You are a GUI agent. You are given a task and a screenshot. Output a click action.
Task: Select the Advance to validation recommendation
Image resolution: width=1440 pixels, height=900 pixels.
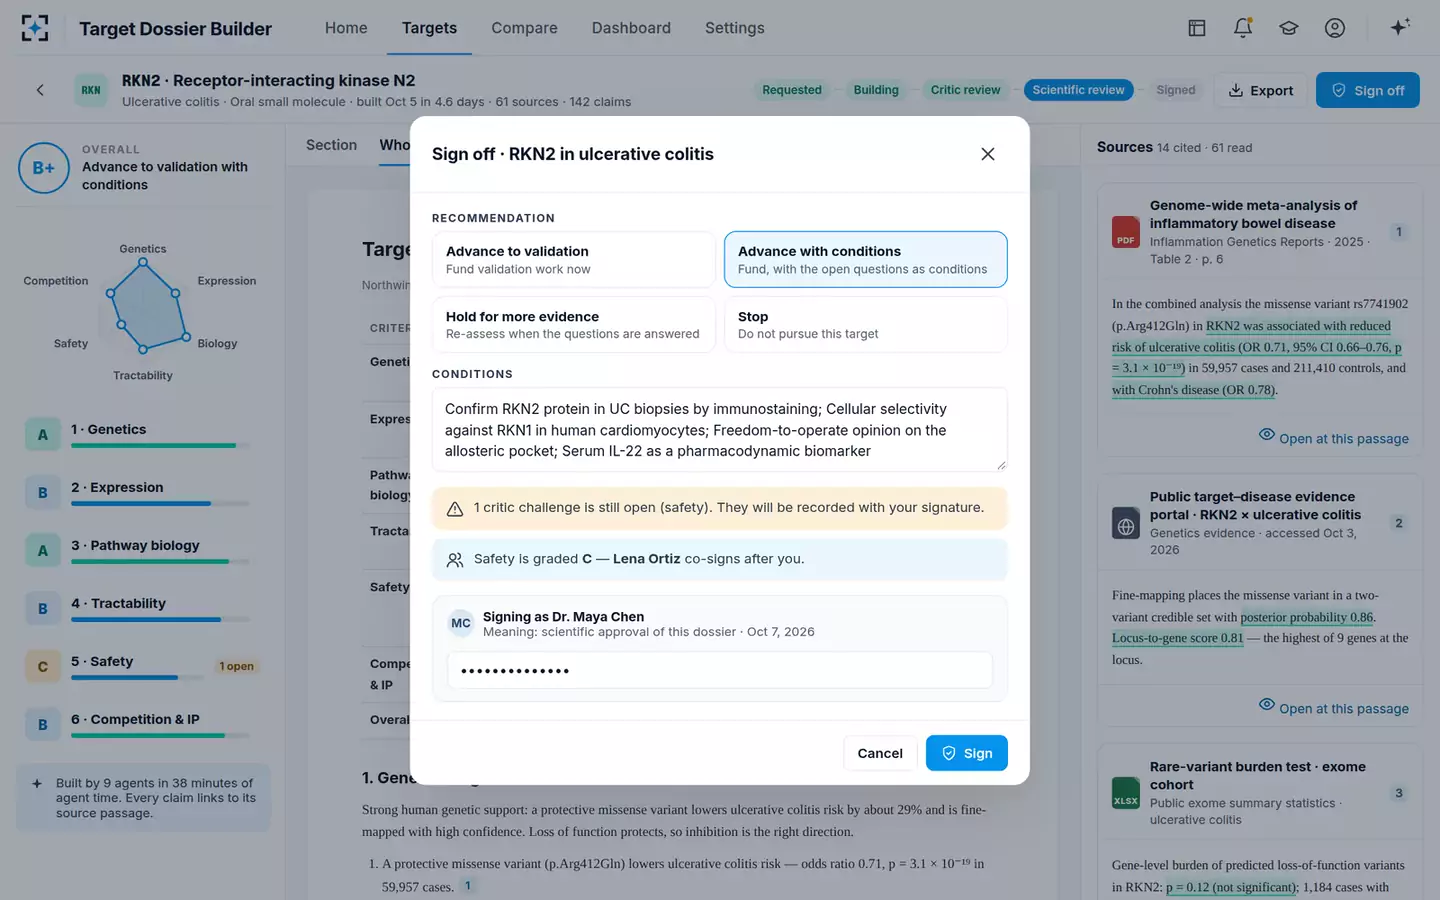pyautogui.click(x=574, y=260)
